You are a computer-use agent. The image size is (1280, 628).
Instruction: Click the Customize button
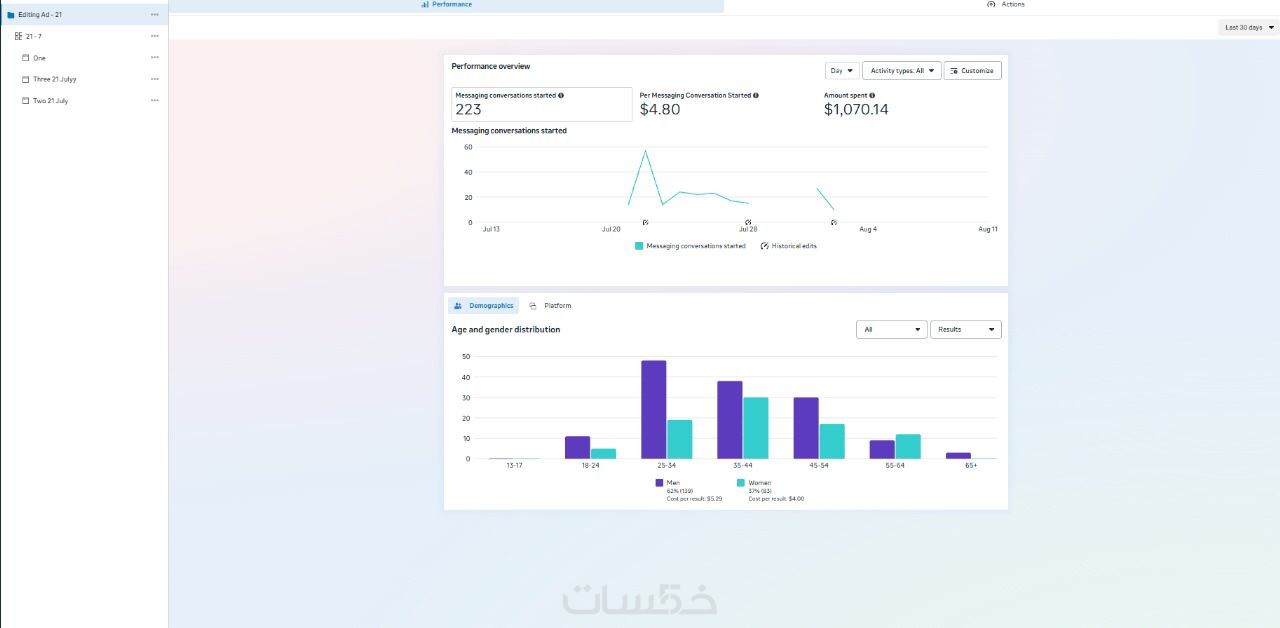click(x=973, y=71)
